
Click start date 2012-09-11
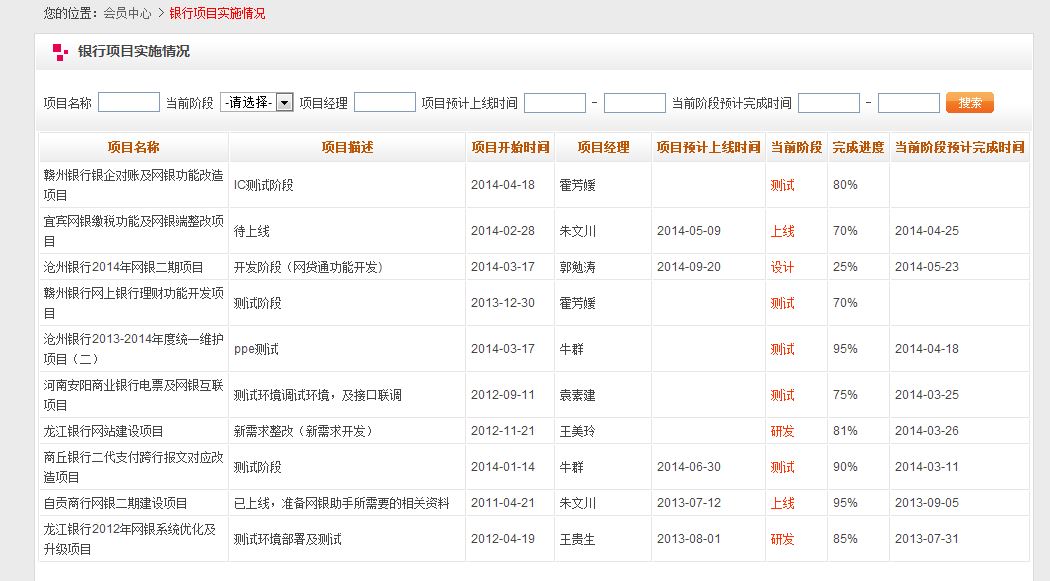coord(503,395)
